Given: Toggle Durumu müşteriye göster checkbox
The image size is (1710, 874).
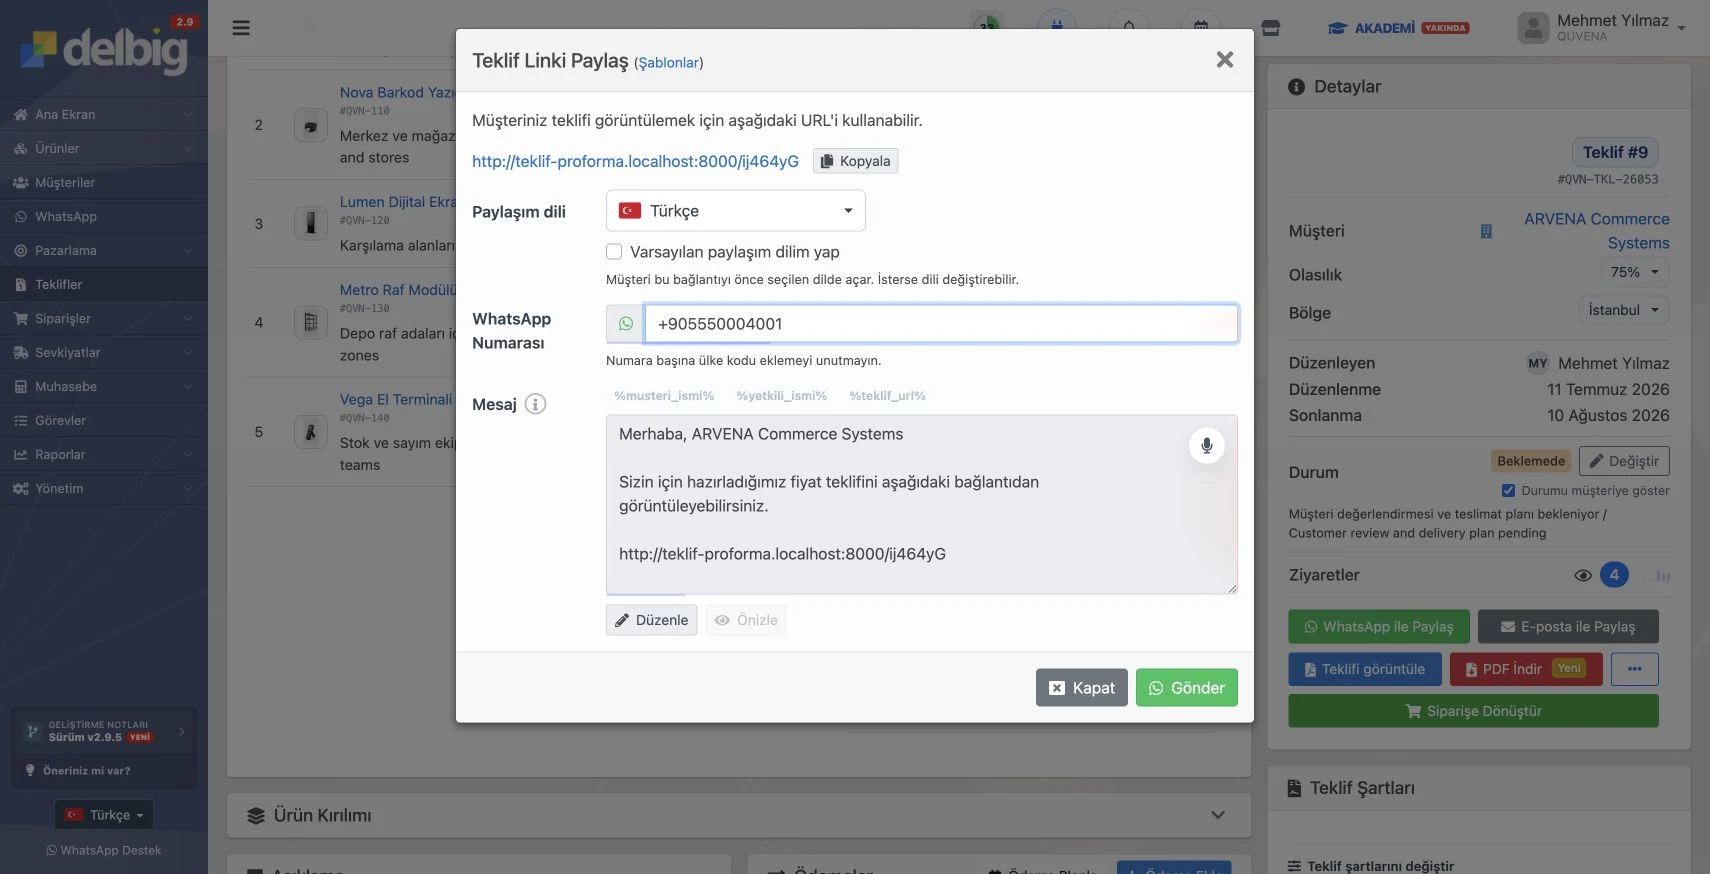Looking at the screenshot, I should click(x=1508, y=490).
